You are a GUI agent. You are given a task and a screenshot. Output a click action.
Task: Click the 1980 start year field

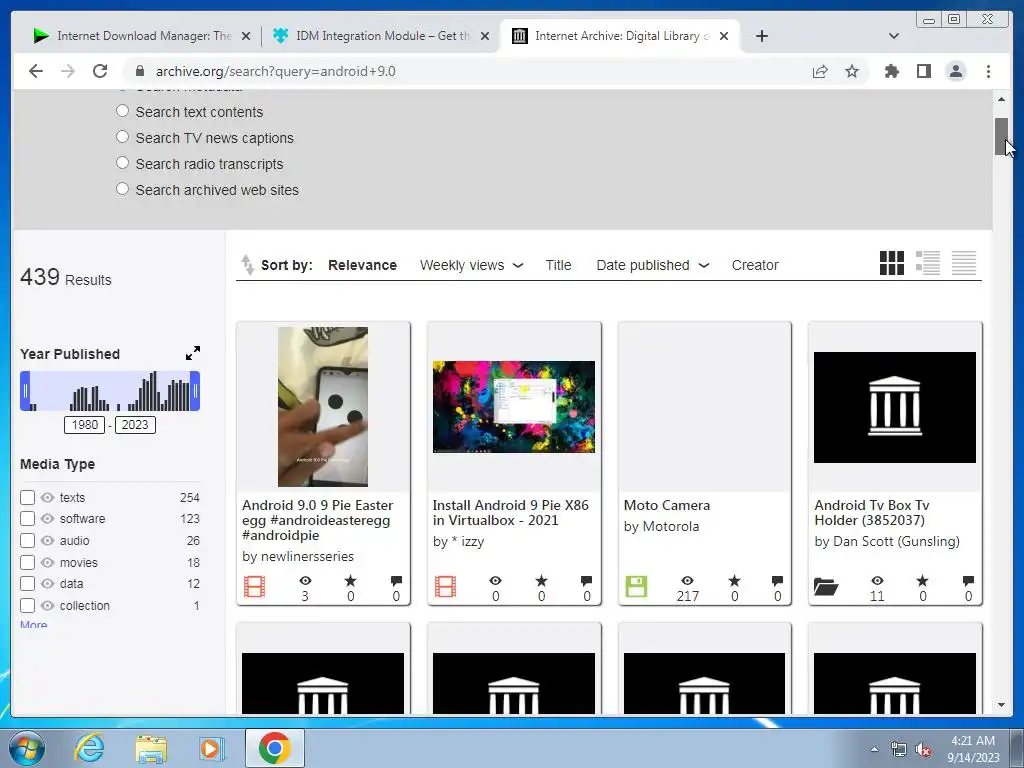[x=84, y=424]
